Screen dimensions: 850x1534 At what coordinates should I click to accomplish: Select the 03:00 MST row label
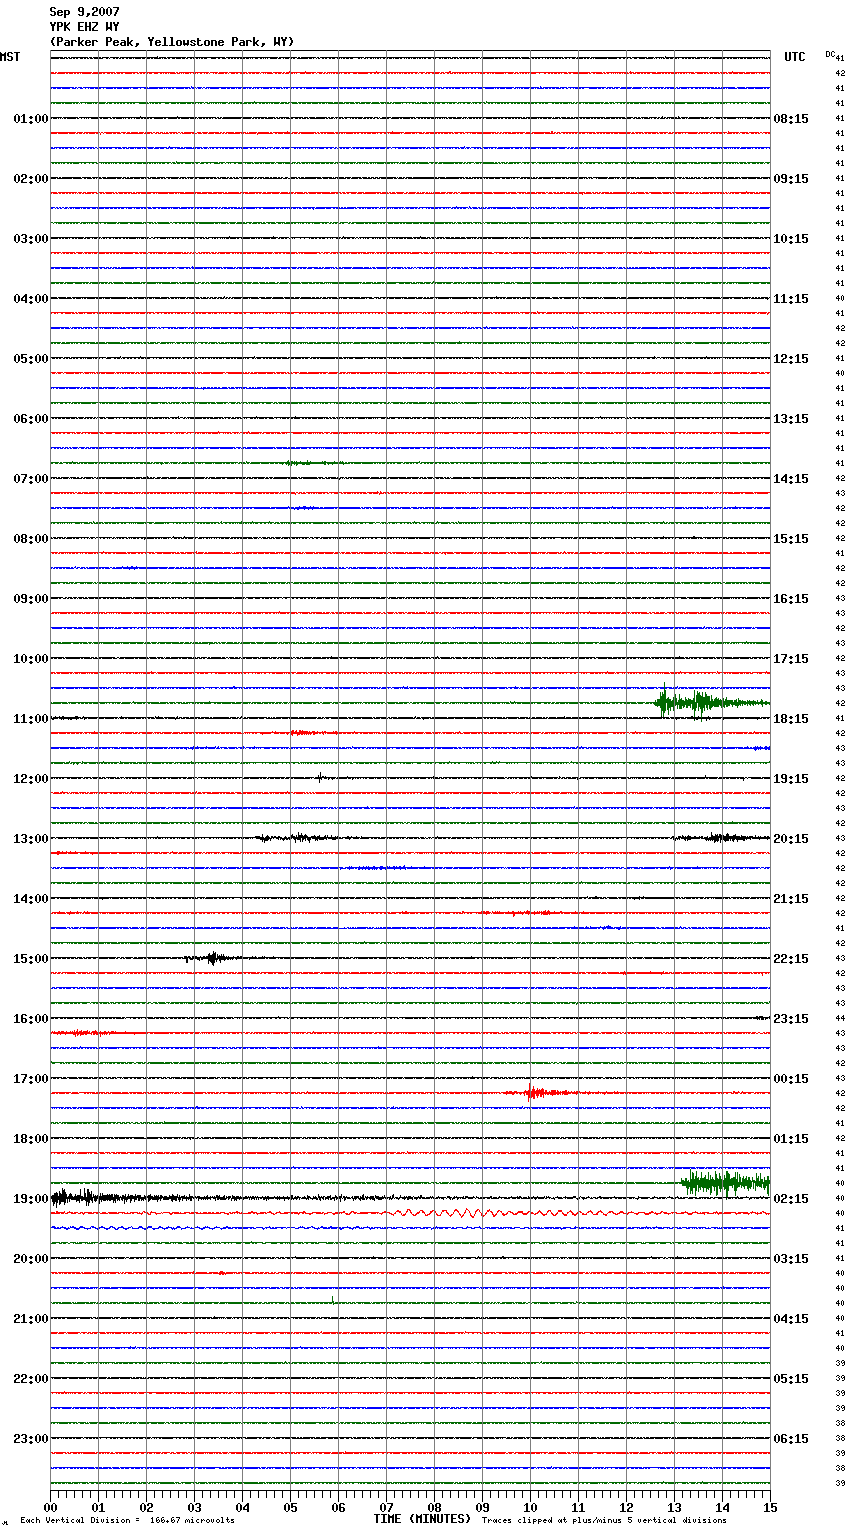[x=31, y=239]
